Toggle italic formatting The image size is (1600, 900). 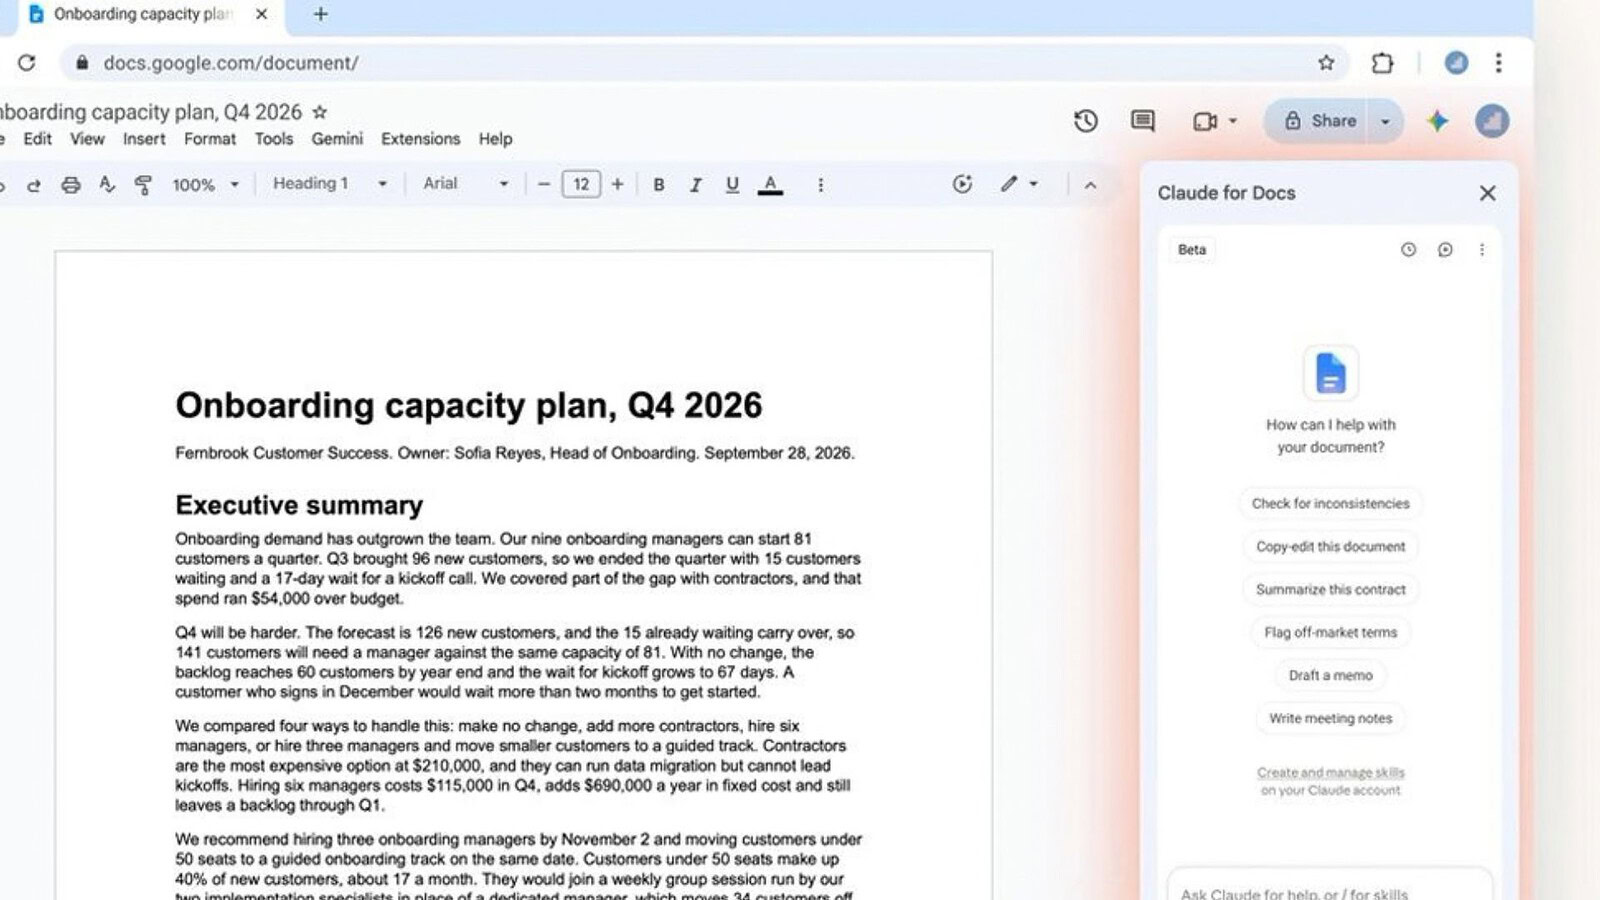tap(696, 185)
